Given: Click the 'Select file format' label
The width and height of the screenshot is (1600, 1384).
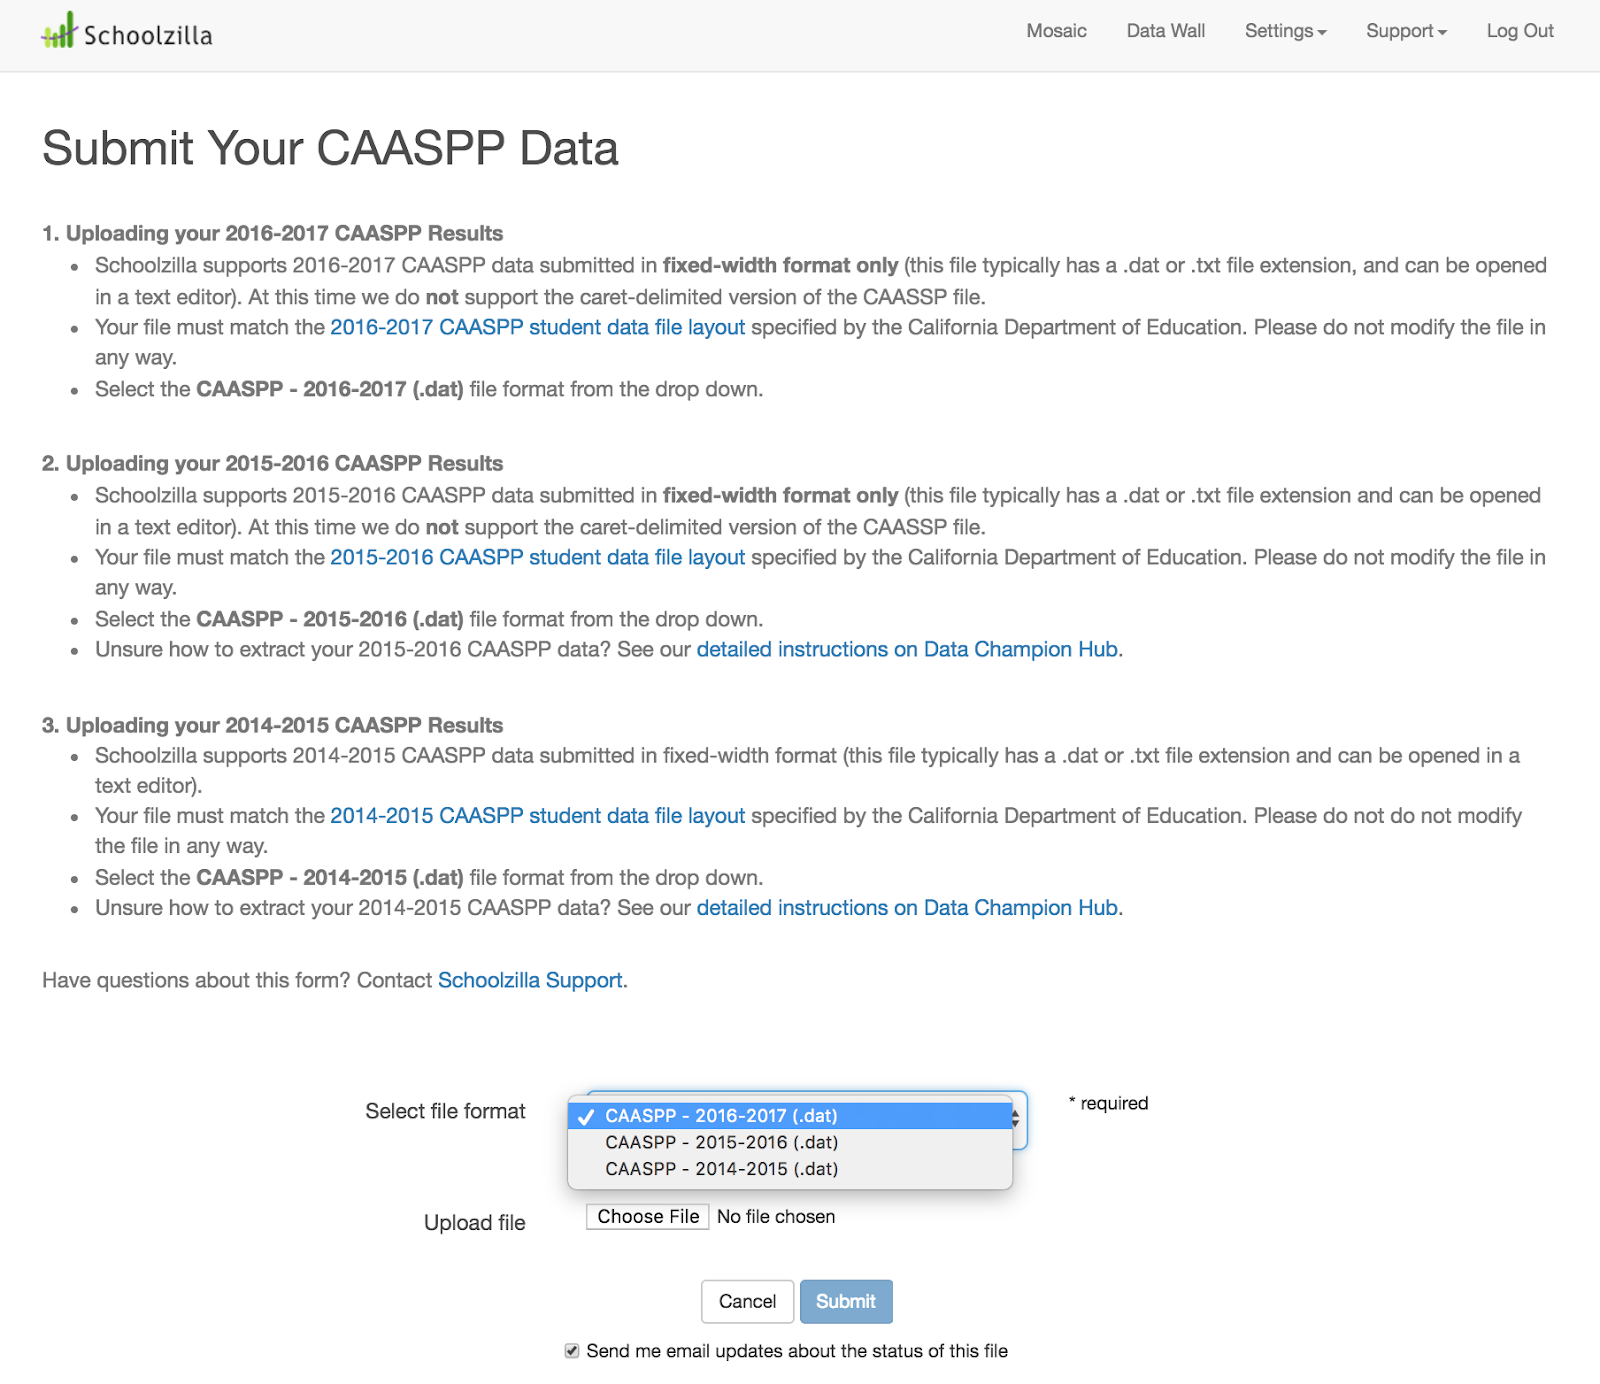Looking at the screenshot, I should pyautogui.click(x=445, y=1111).
